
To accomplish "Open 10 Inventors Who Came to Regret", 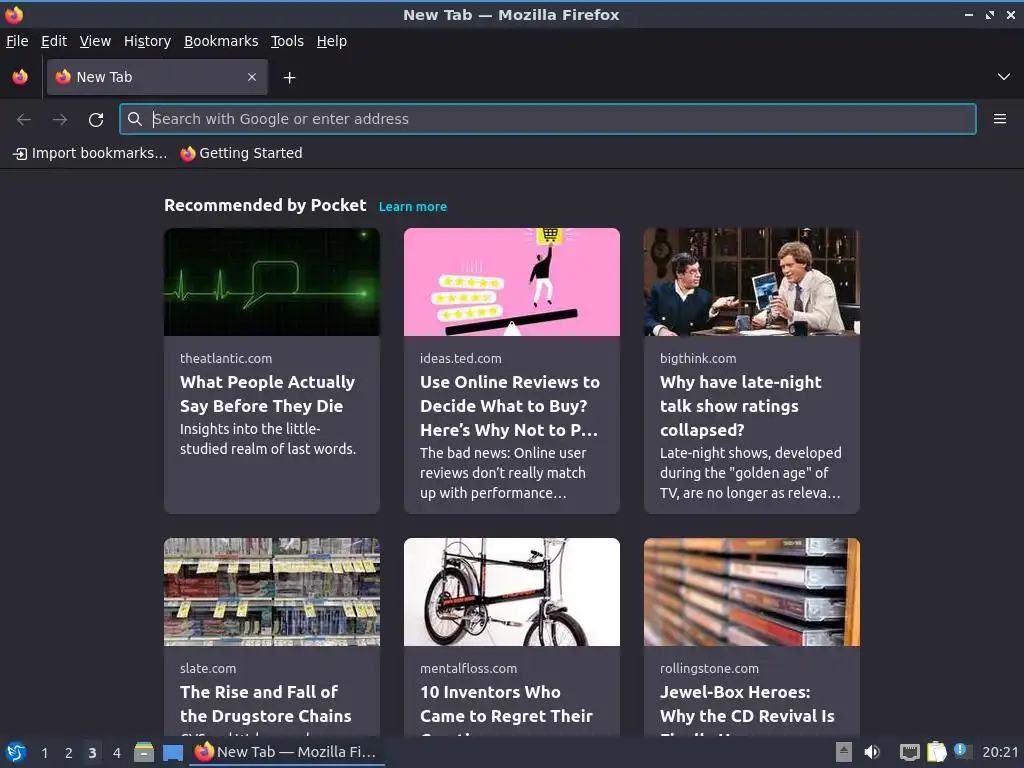I will pyautogui.click(x=506, y=704).
